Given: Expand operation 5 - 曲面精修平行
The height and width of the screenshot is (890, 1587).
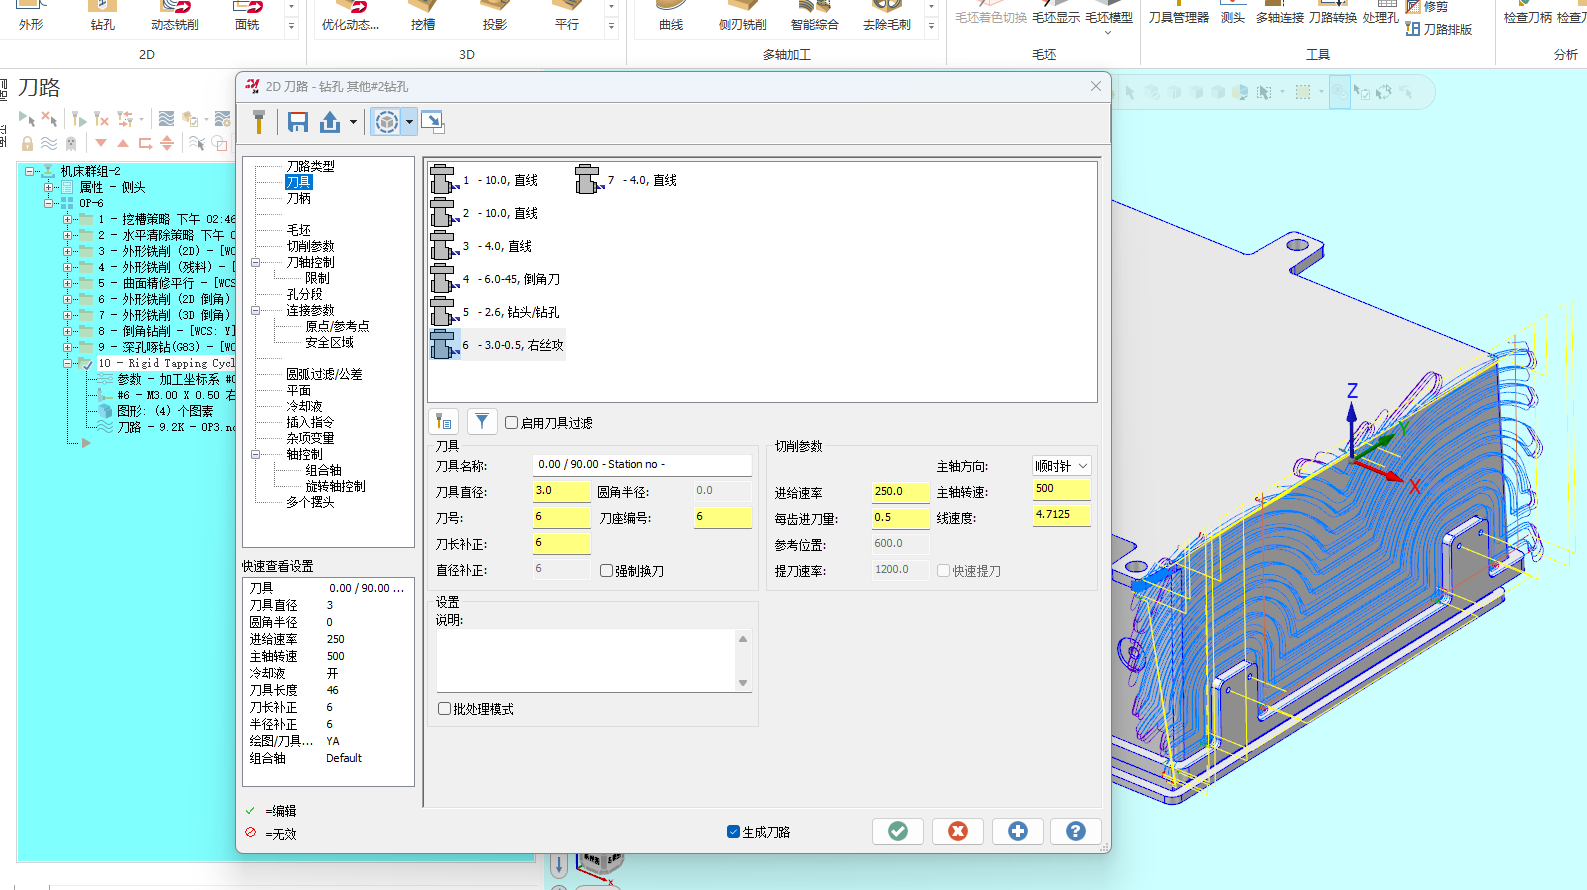Looking at the screenshot, I should (x=68, y=283).
